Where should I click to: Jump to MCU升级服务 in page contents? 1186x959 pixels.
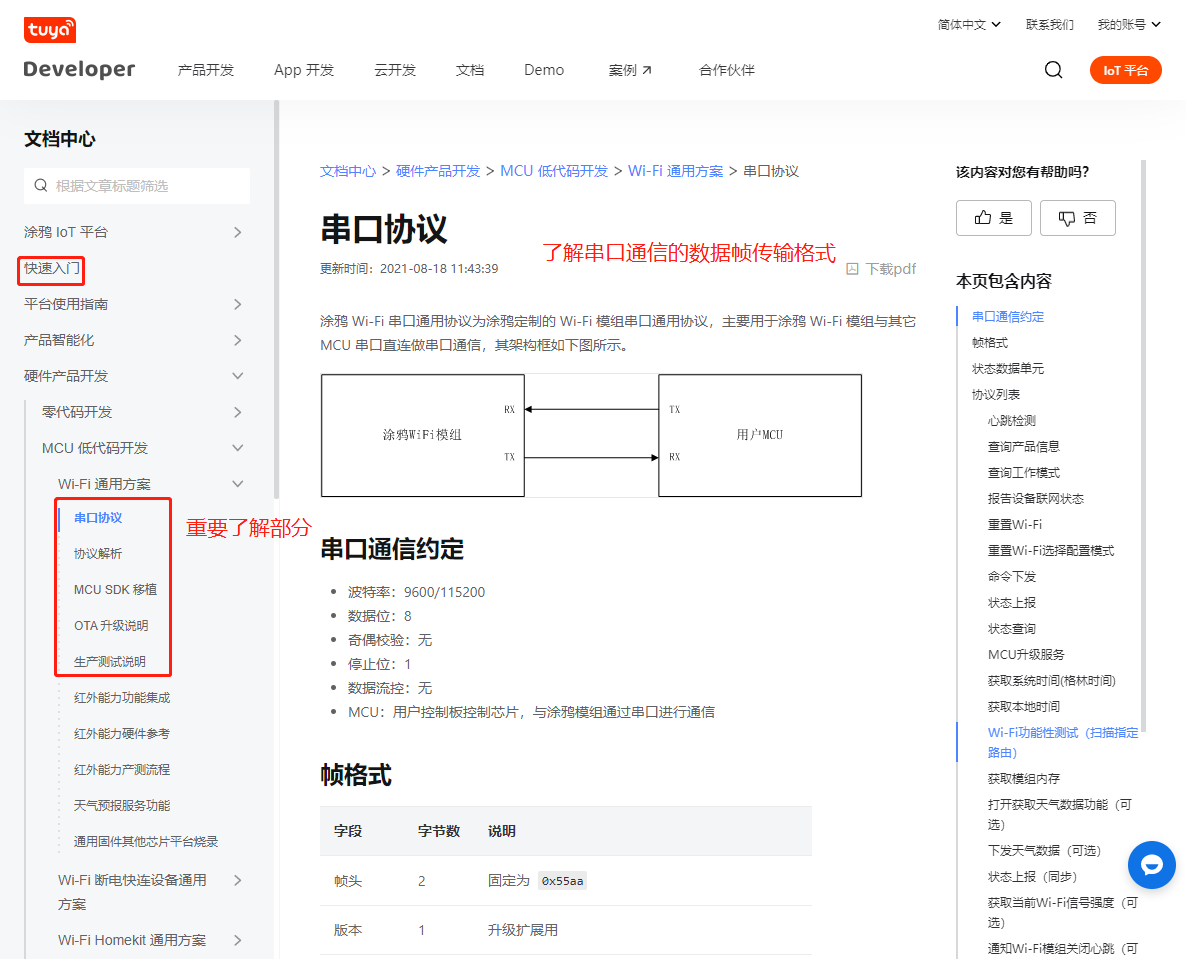(x=1026, y=654)
